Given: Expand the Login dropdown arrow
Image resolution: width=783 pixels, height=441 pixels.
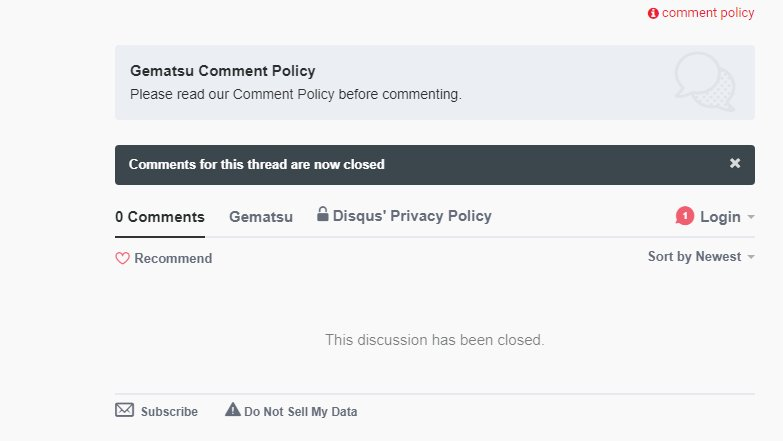Looking at the screenshot, I should click(x=751, y=217).
